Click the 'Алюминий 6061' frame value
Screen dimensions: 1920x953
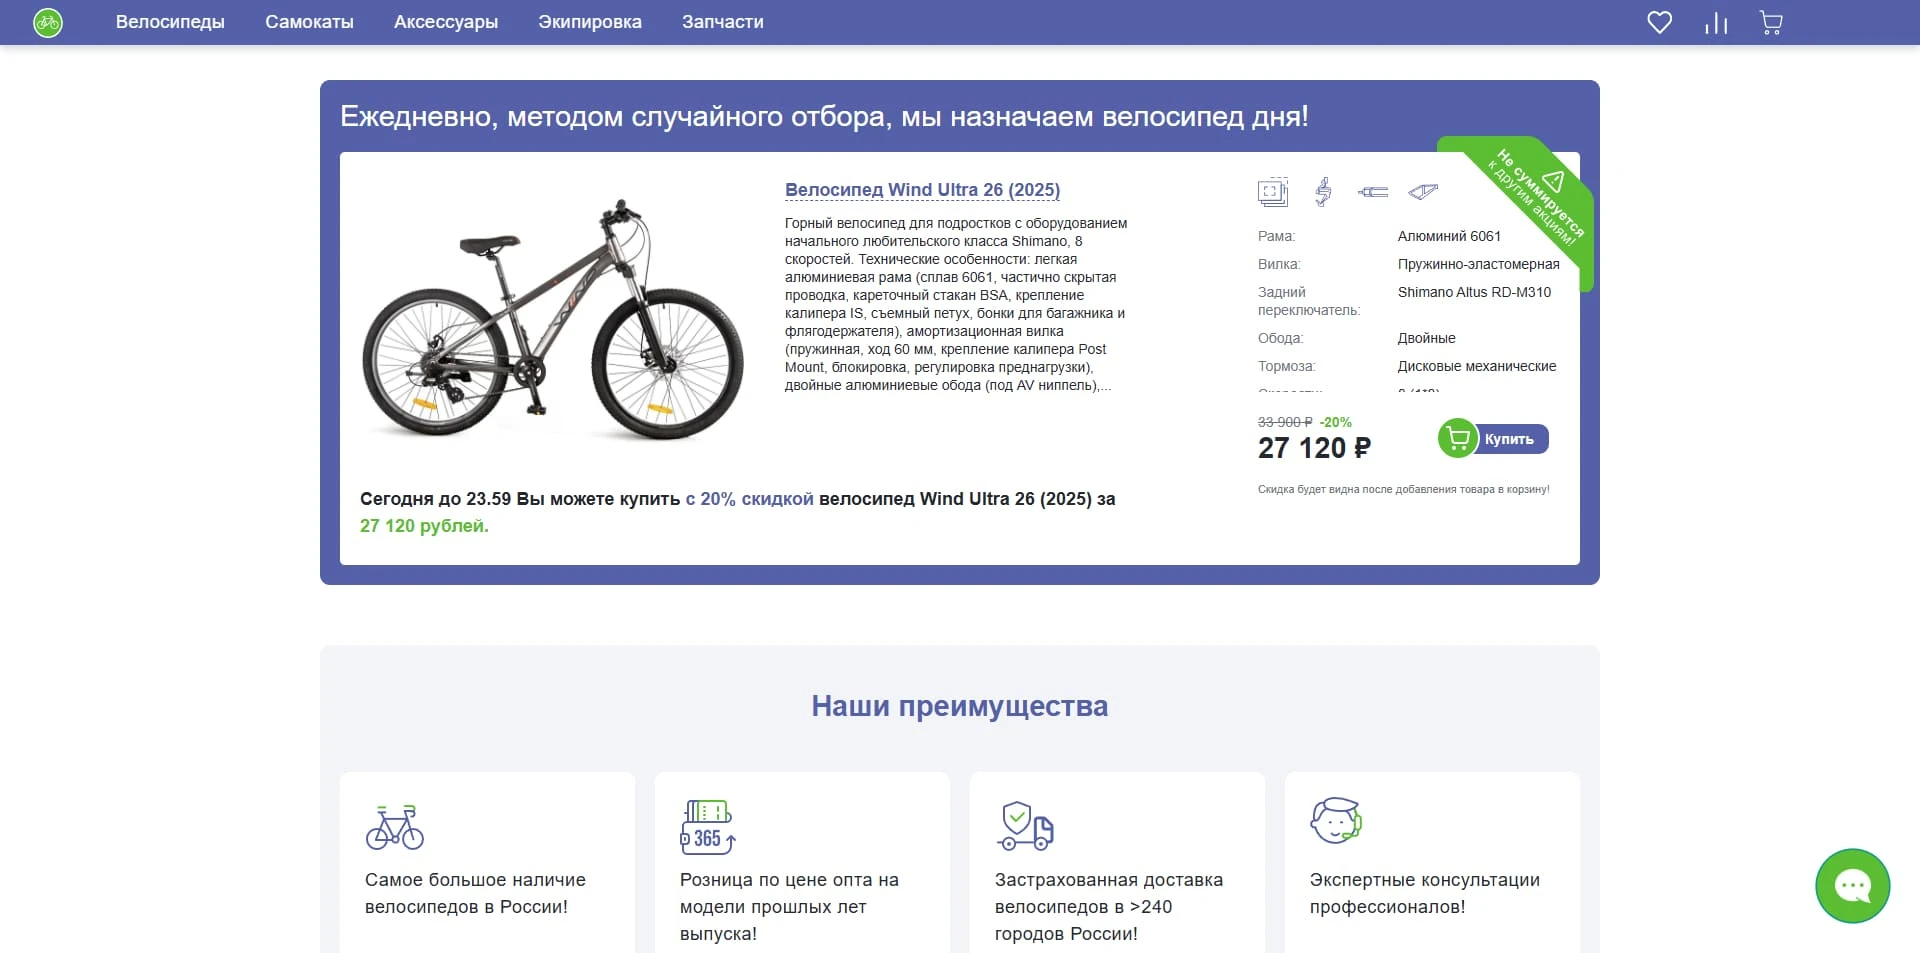pyautogui.click(x=1449, y=237)
